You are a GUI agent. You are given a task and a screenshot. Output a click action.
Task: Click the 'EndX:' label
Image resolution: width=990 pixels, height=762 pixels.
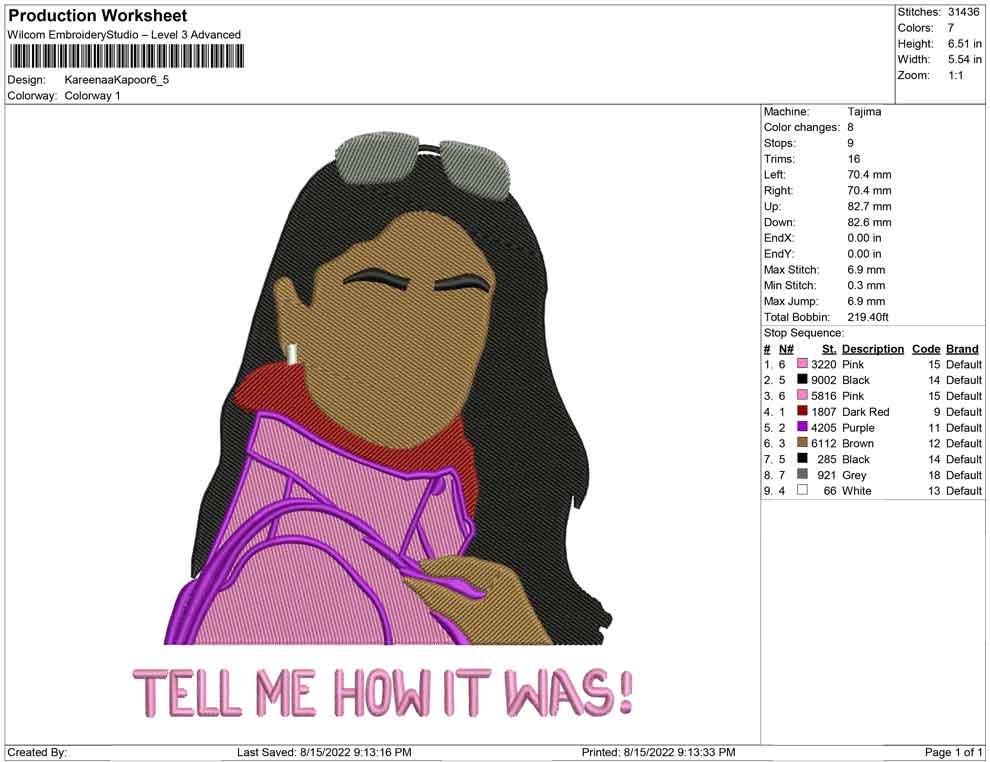779,238
